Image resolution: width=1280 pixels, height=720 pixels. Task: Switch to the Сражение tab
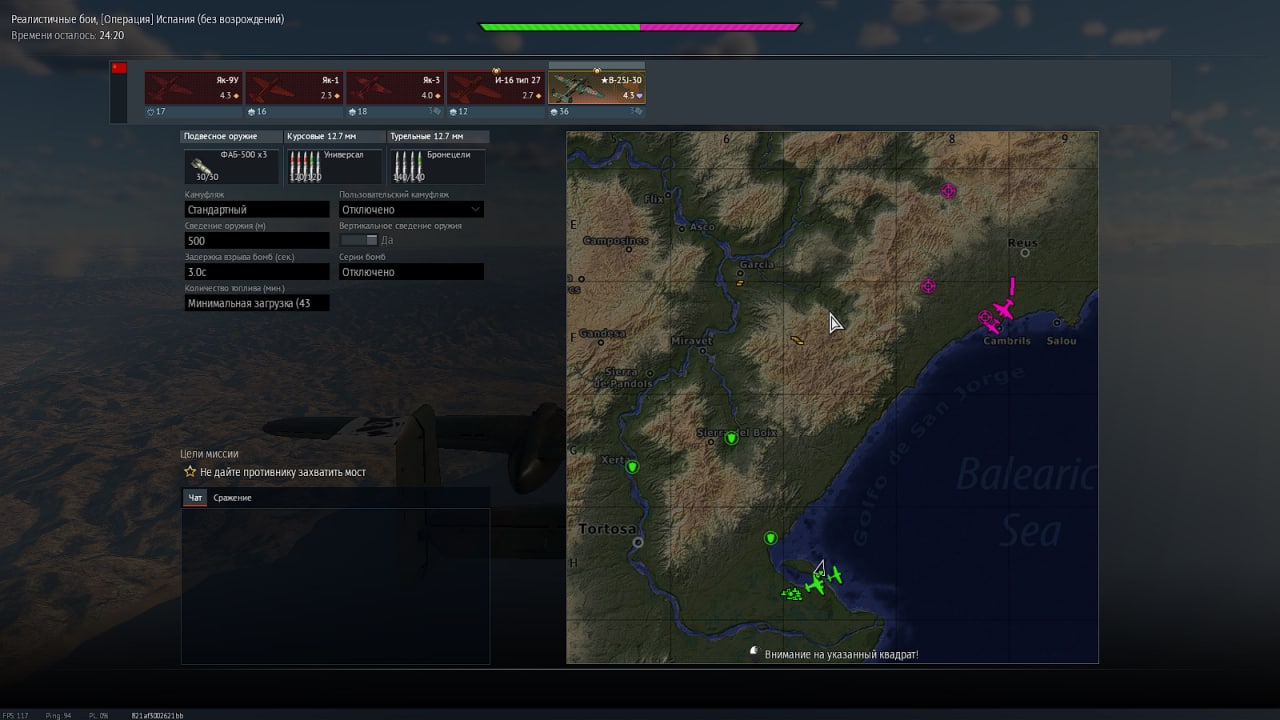[232, 497]
